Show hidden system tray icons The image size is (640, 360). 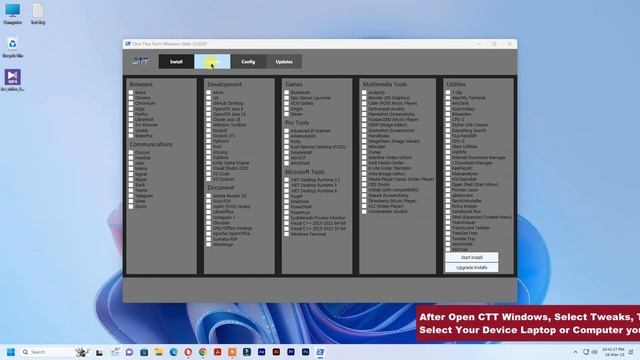click(576, 352)
